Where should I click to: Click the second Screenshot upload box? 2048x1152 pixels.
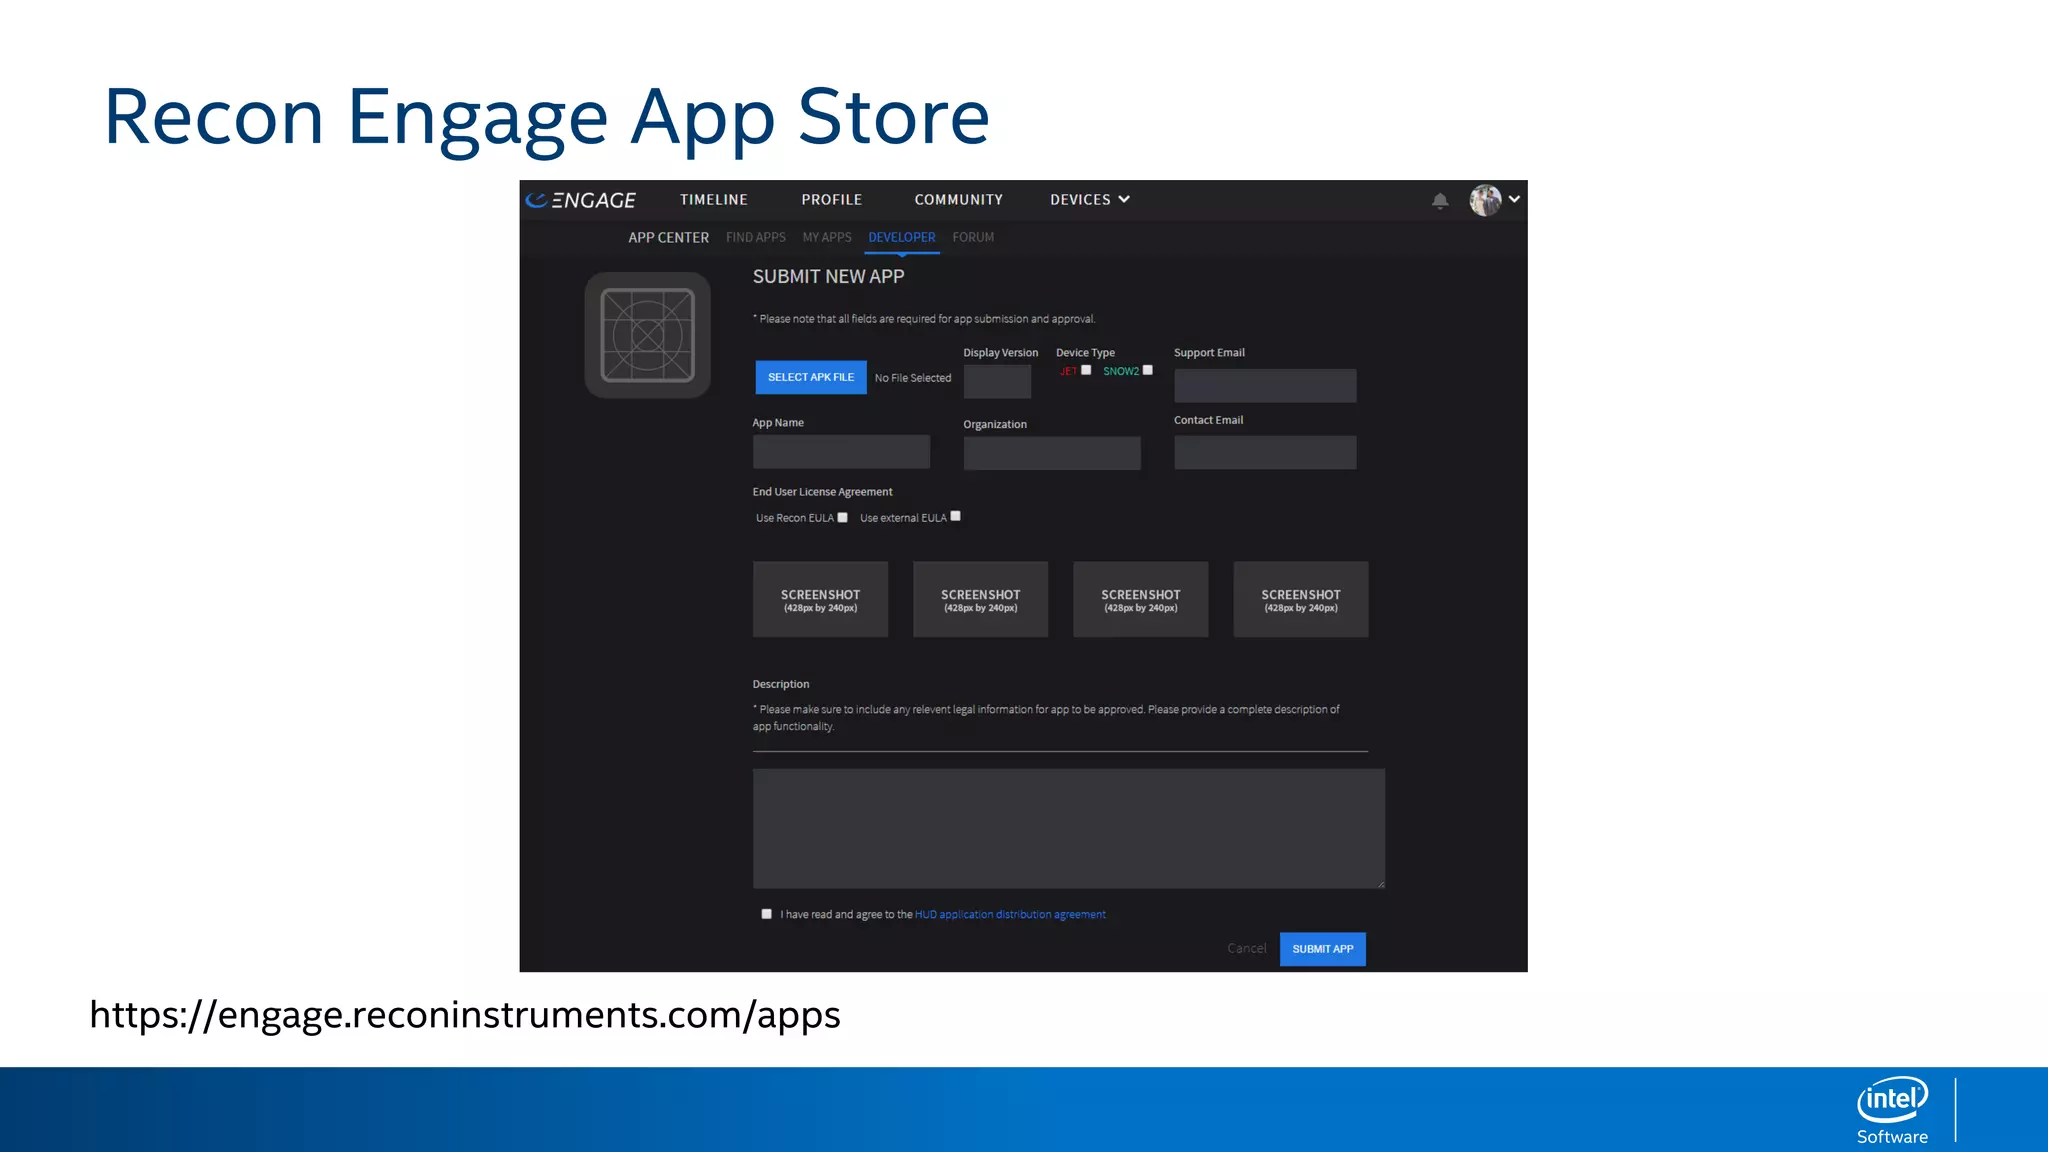(x=981, y=599)
